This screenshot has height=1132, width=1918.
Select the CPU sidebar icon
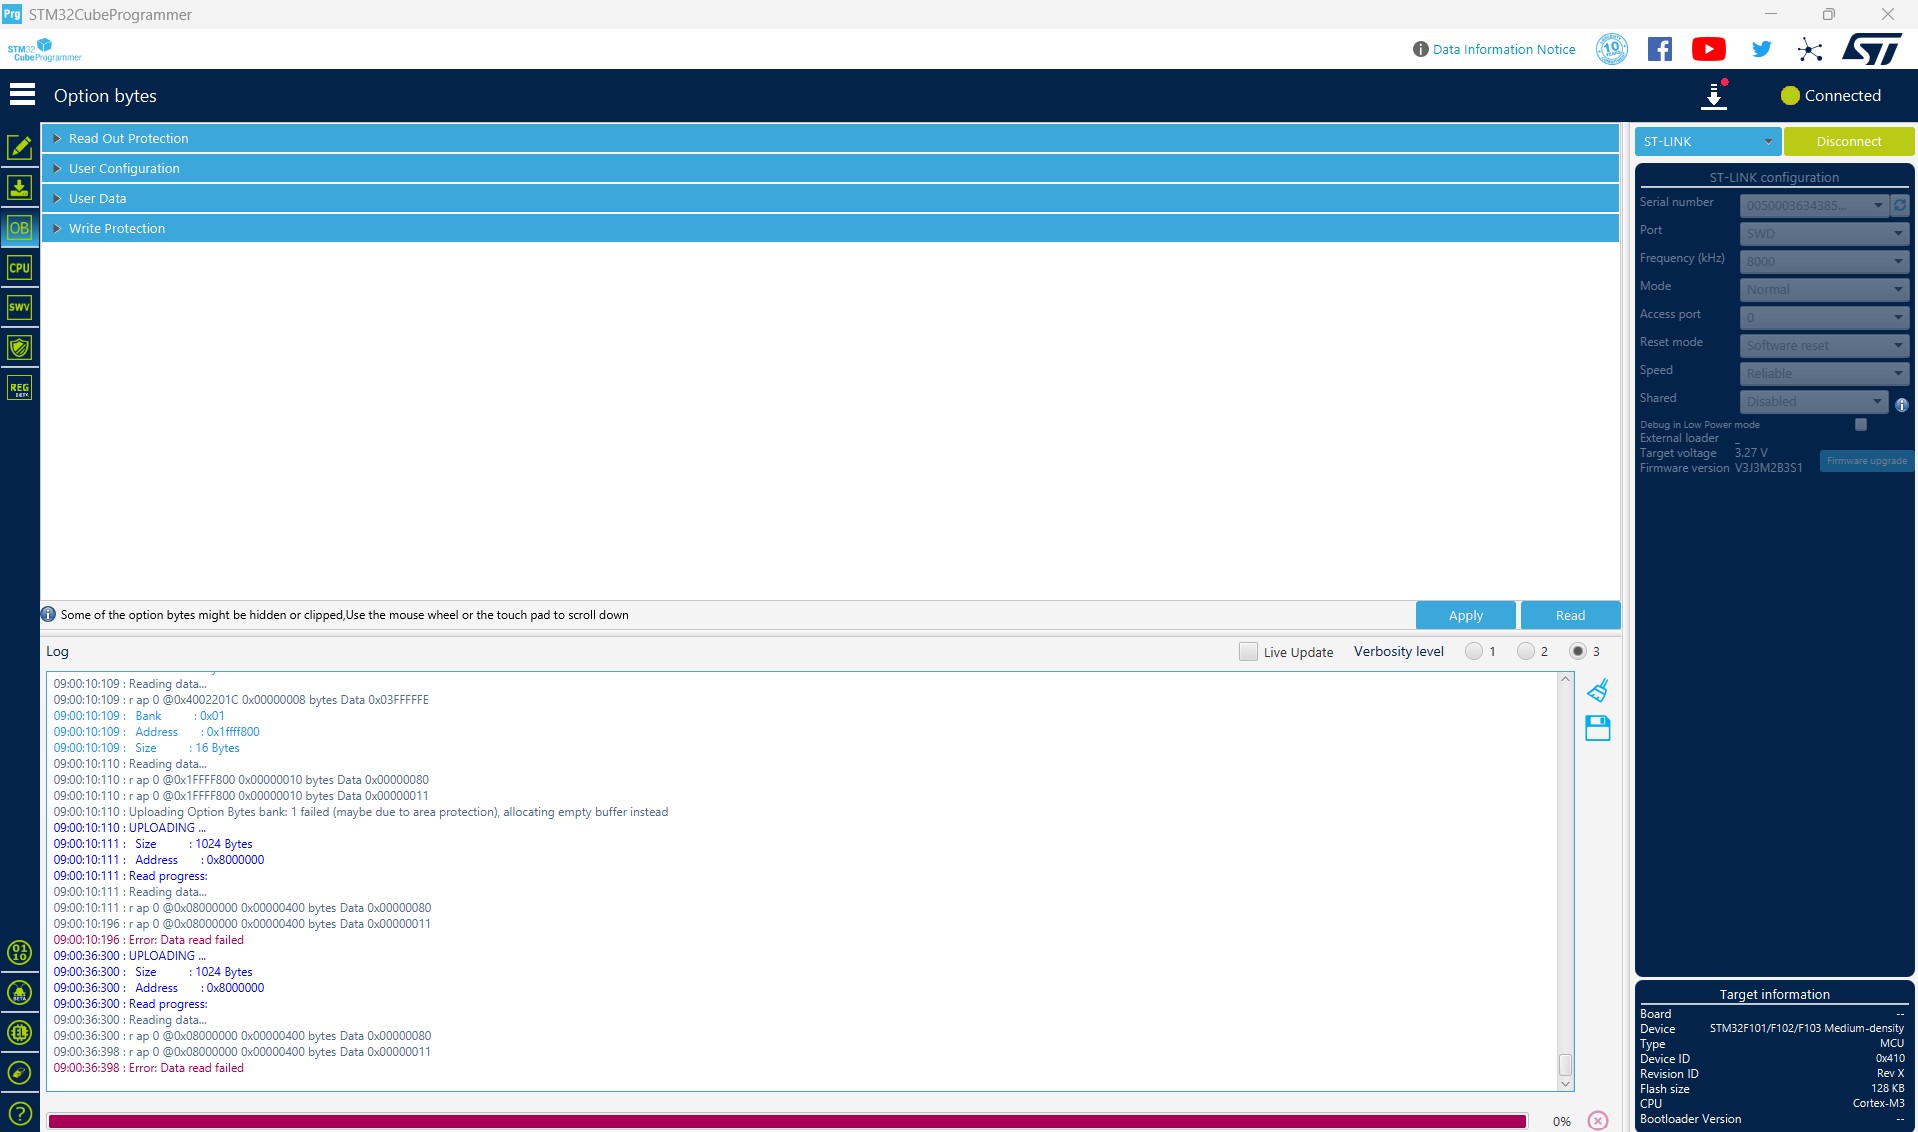tap(19, 268)
